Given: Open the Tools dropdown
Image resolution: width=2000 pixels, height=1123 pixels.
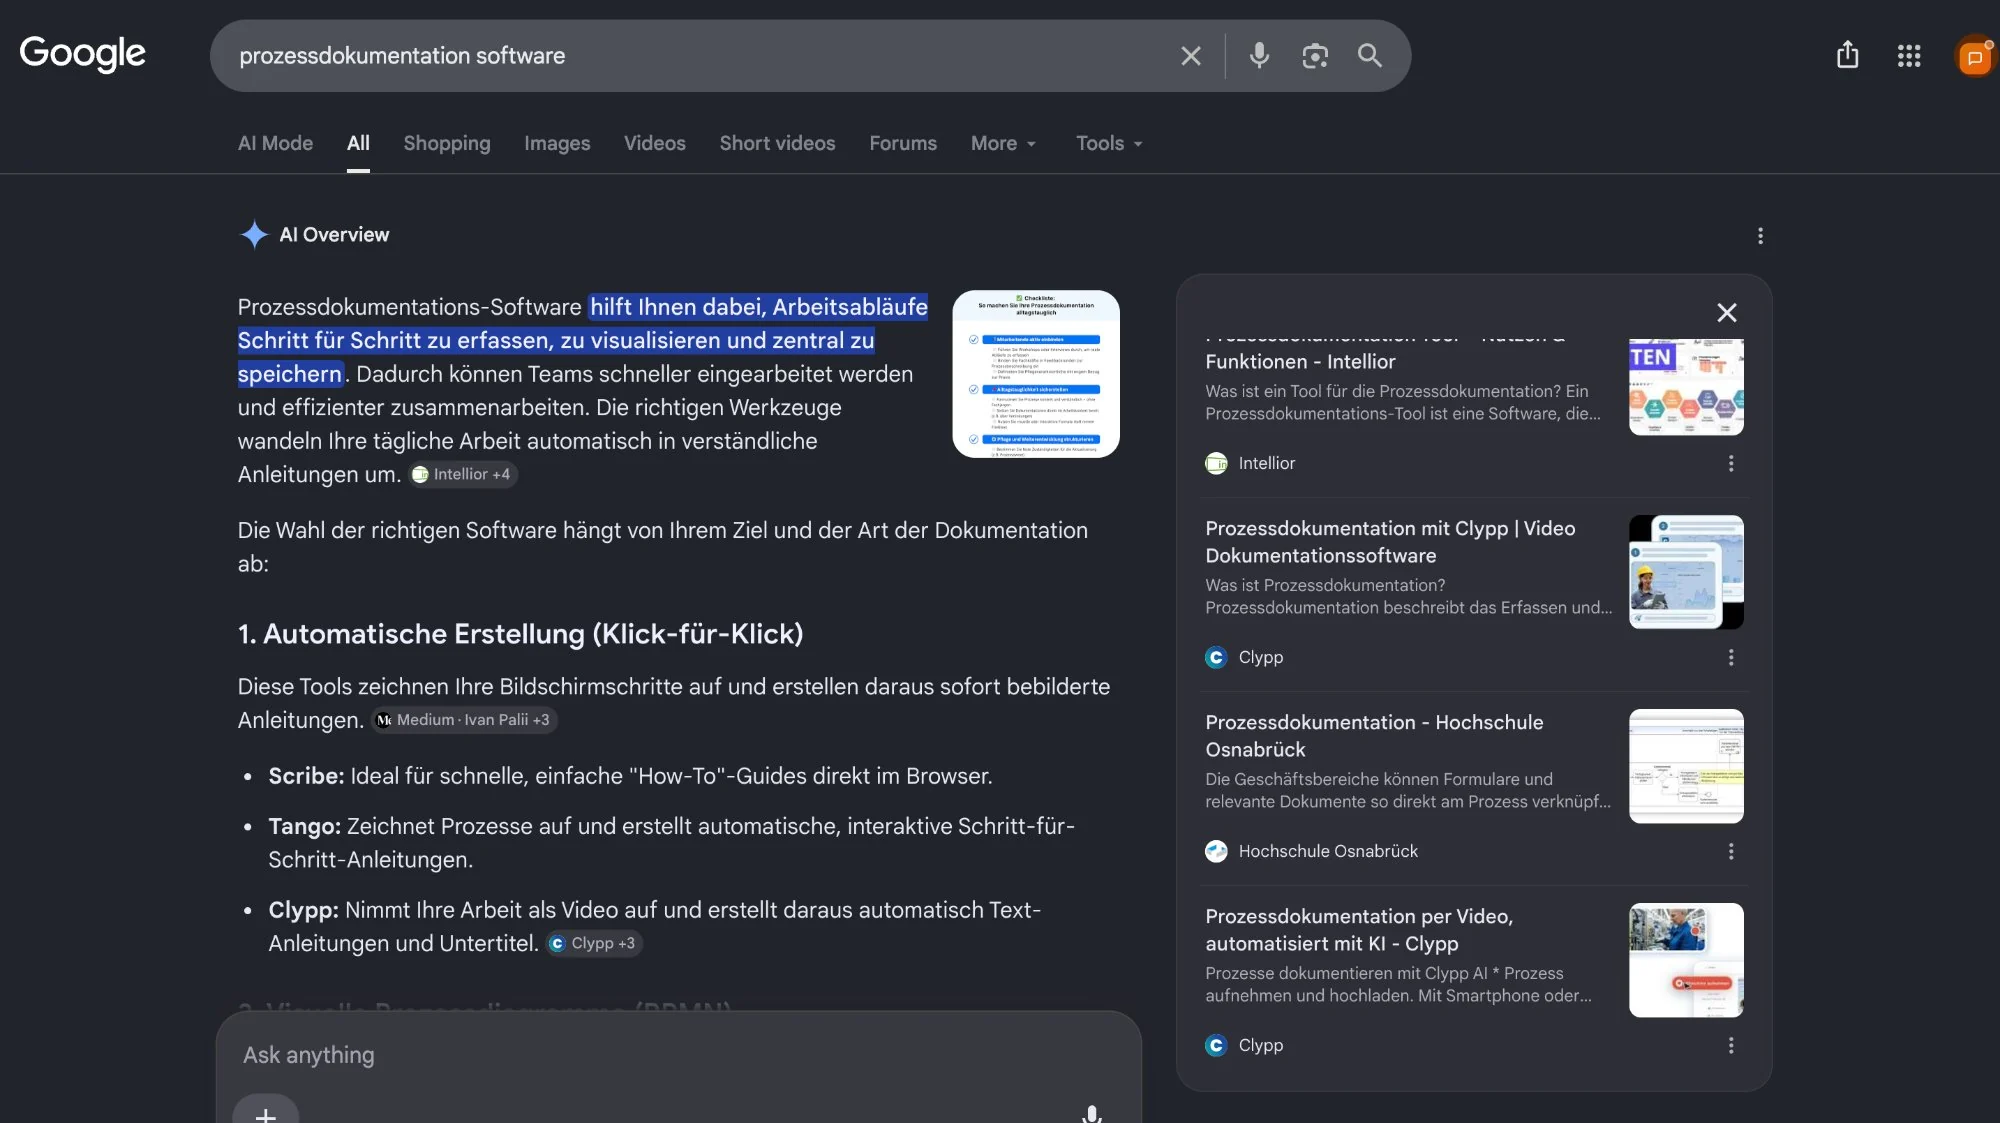Looking at the screenshot, I should pos(1109,143).
